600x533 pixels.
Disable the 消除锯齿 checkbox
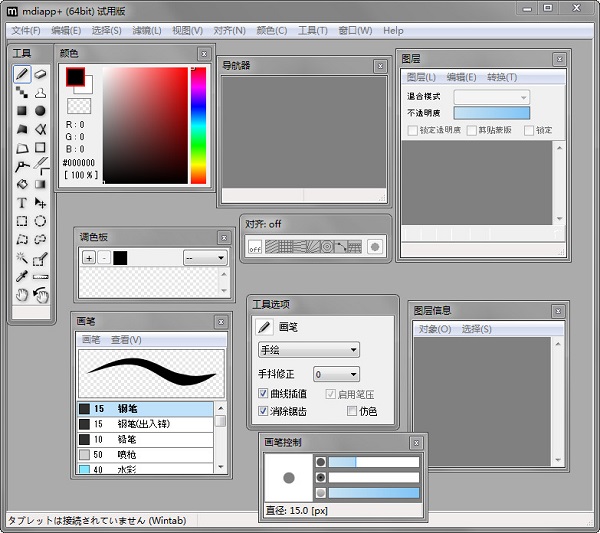coord(264,411)
